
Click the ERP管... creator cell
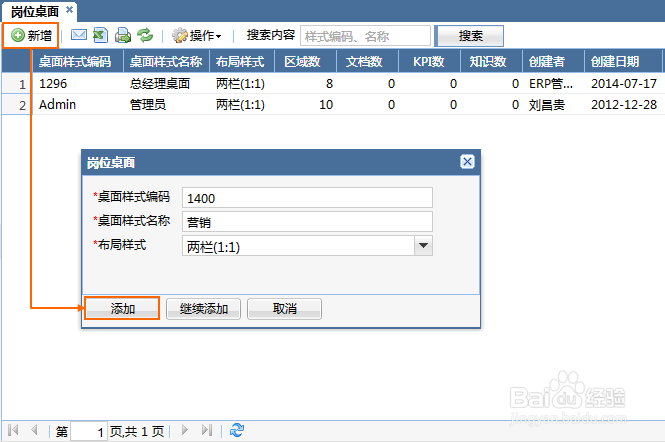click(x=553, y=84)
